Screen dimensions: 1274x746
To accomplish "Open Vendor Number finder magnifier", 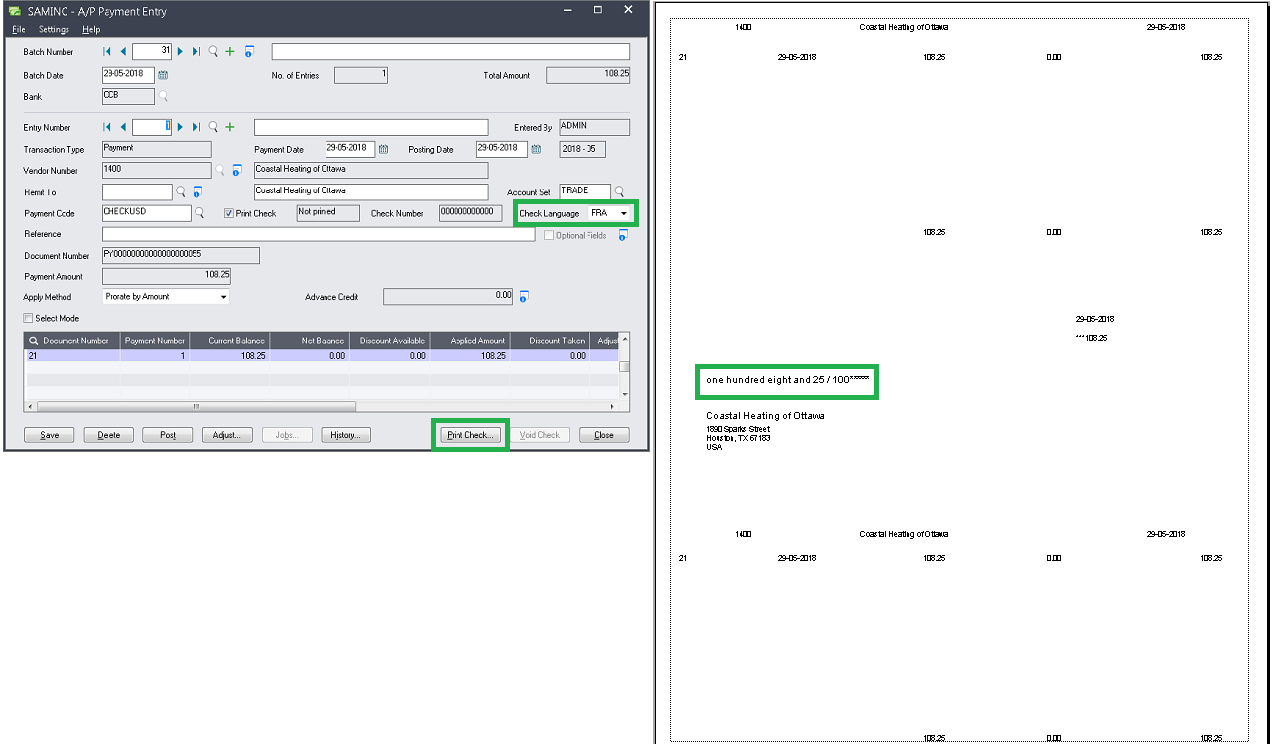I will (x=220, y=170).
